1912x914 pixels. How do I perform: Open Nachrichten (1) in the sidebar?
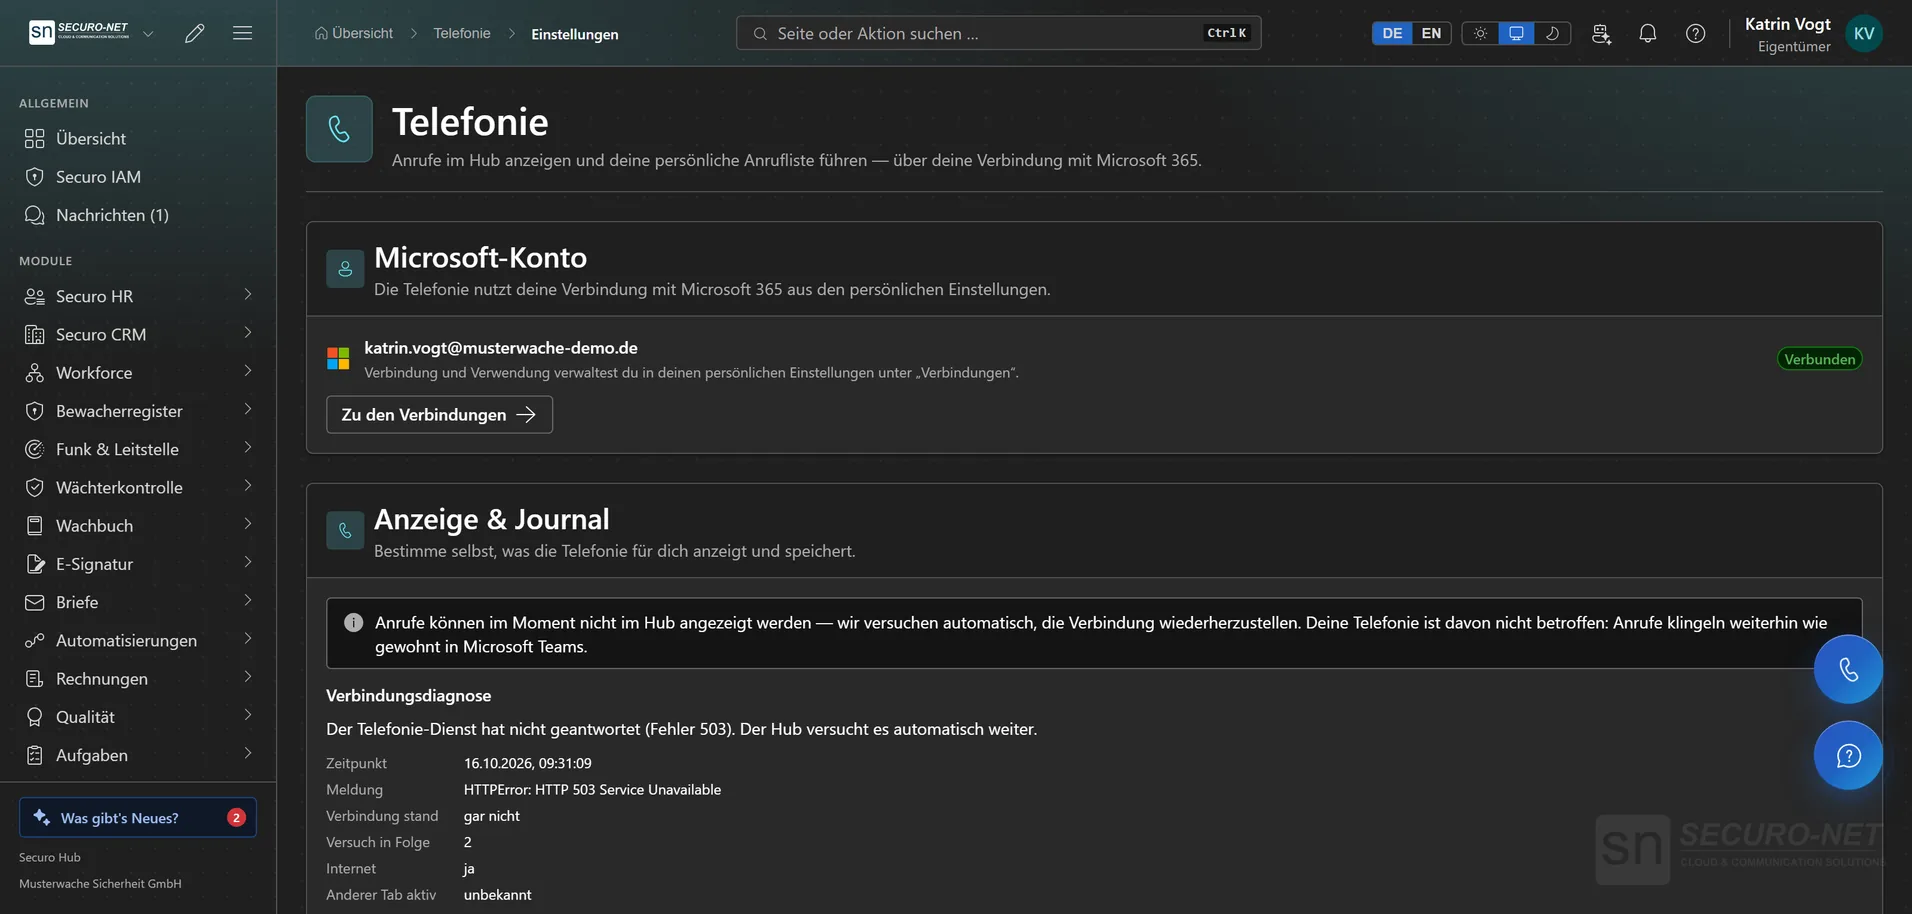[x=138, y=215]
